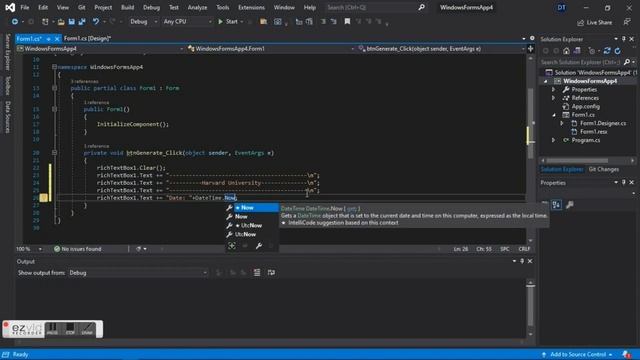Click the bookmark toggle icon in the toolbar
This screenshot has height=360, width=640.
tap(347, 22)
